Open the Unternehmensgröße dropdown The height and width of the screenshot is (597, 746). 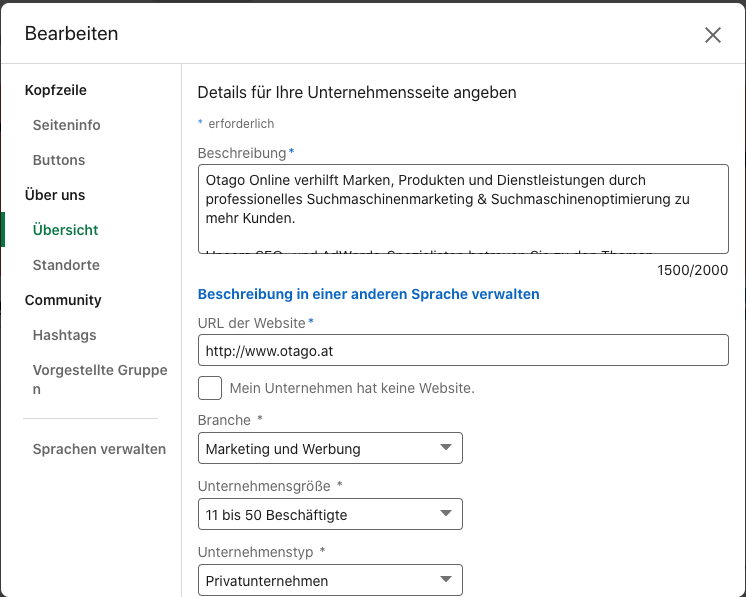[x=330, y=514]
